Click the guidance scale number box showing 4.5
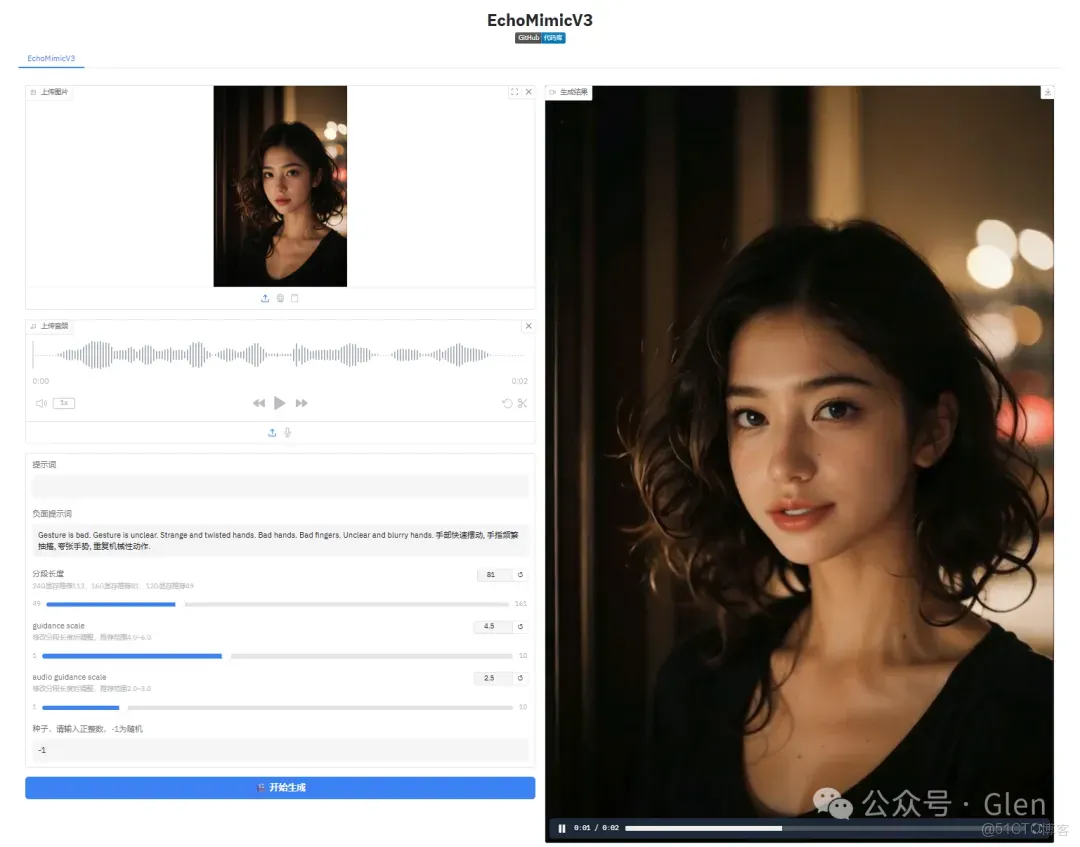The height and width of the screenshot is (847, 1080). pyautogui.click(x=492, y=626)
